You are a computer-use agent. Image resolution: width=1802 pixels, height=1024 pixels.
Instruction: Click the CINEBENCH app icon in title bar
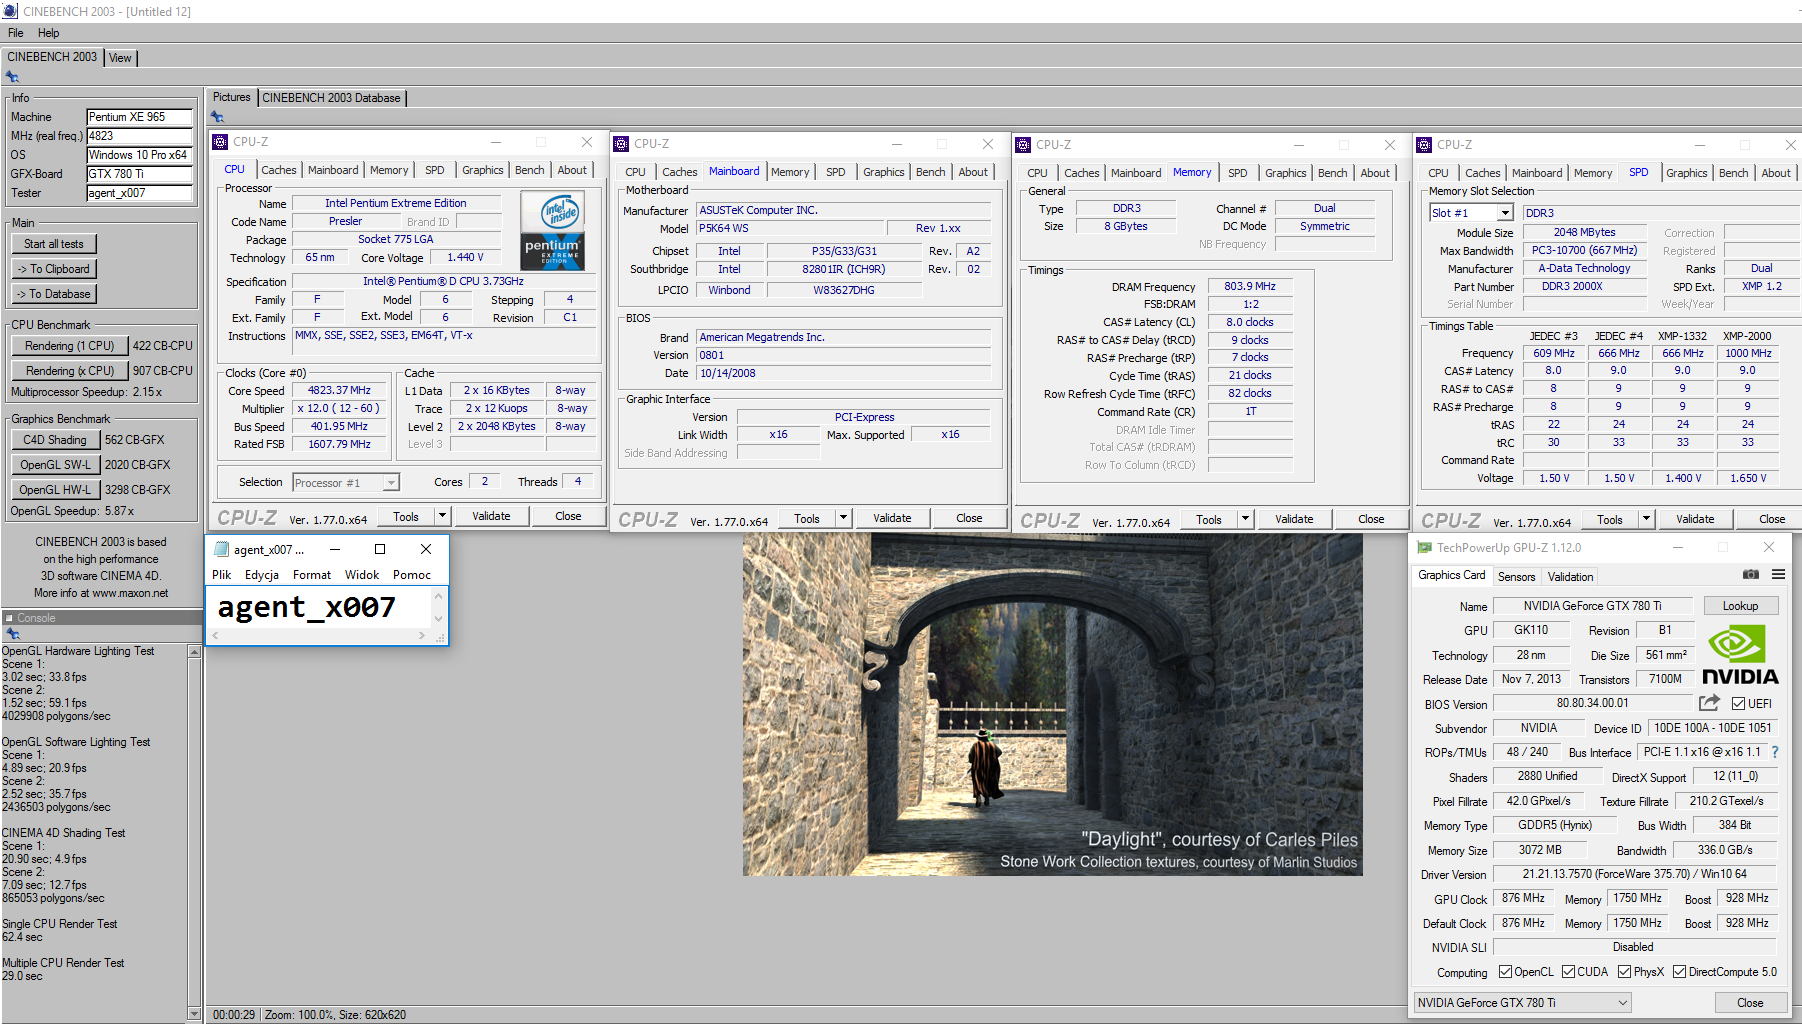(x=10, y=11)
